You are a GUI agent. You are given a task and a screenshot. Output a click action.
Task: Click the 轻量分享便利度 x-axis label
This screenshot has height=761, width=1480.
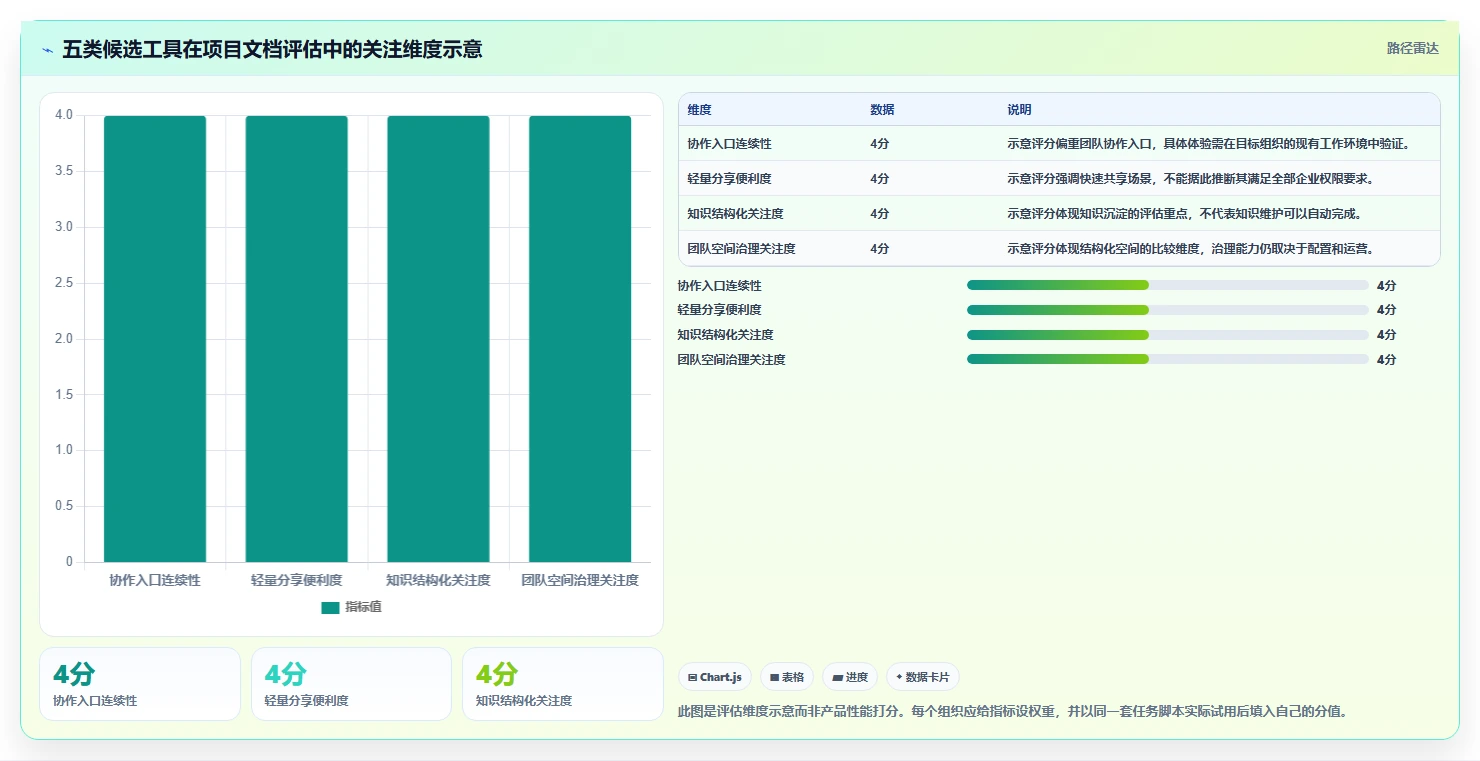[297, 580]
